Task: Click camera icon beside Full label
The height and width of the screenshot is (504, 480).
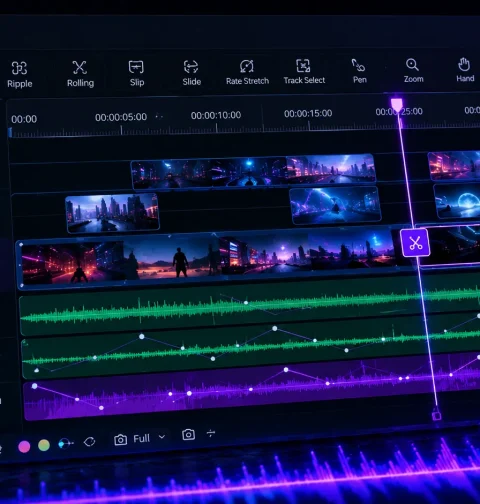Action: [x=120, y=440]
